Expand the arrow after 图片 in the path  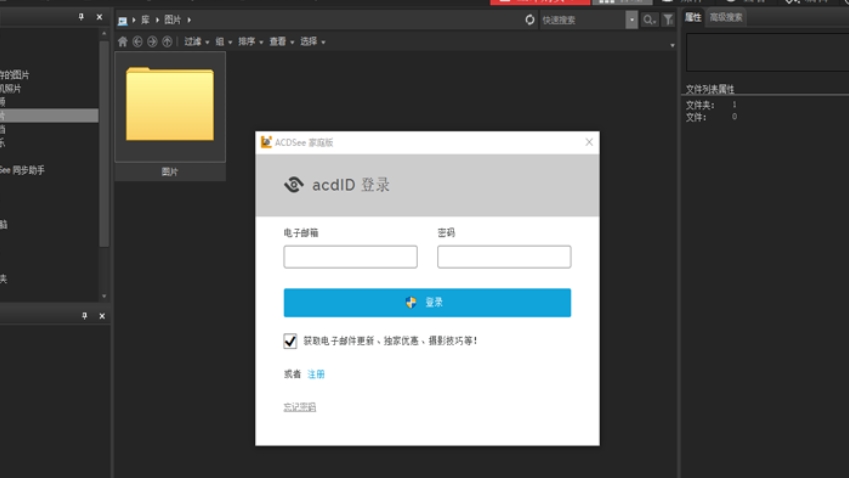coord(189,20)
